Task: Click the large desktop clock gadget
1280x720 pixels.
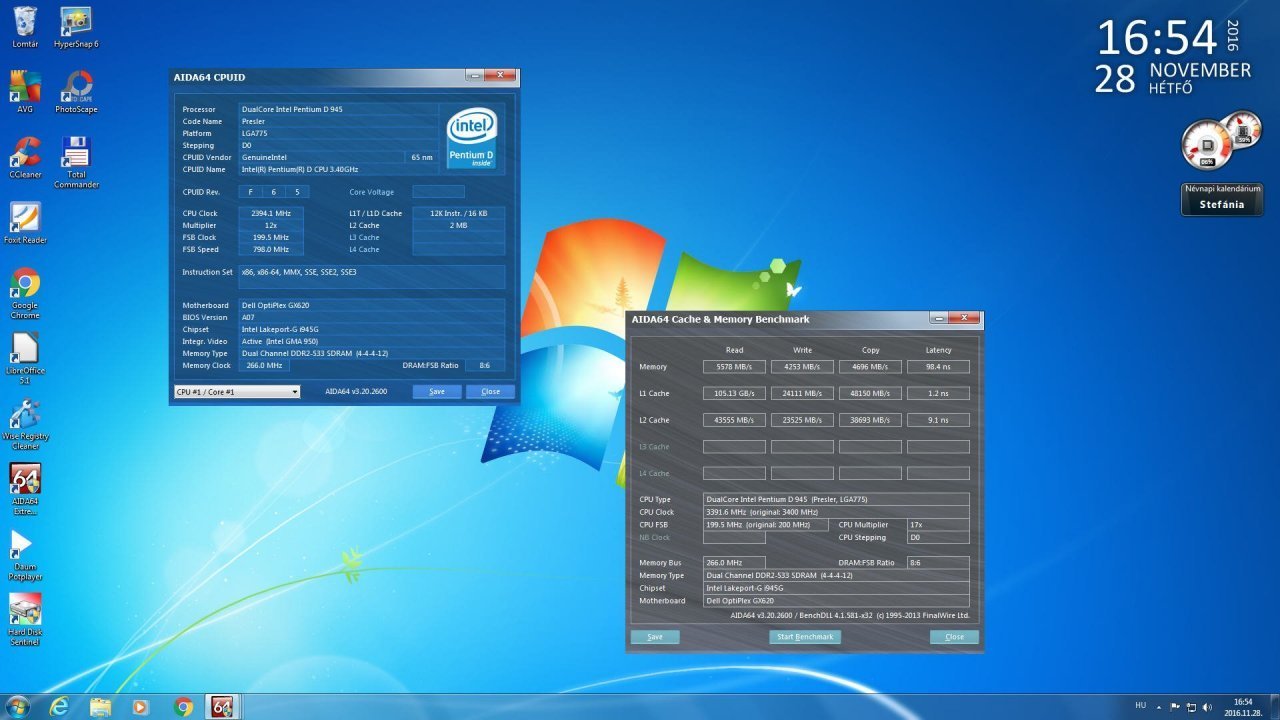Action: click(x=1174, y=56)
